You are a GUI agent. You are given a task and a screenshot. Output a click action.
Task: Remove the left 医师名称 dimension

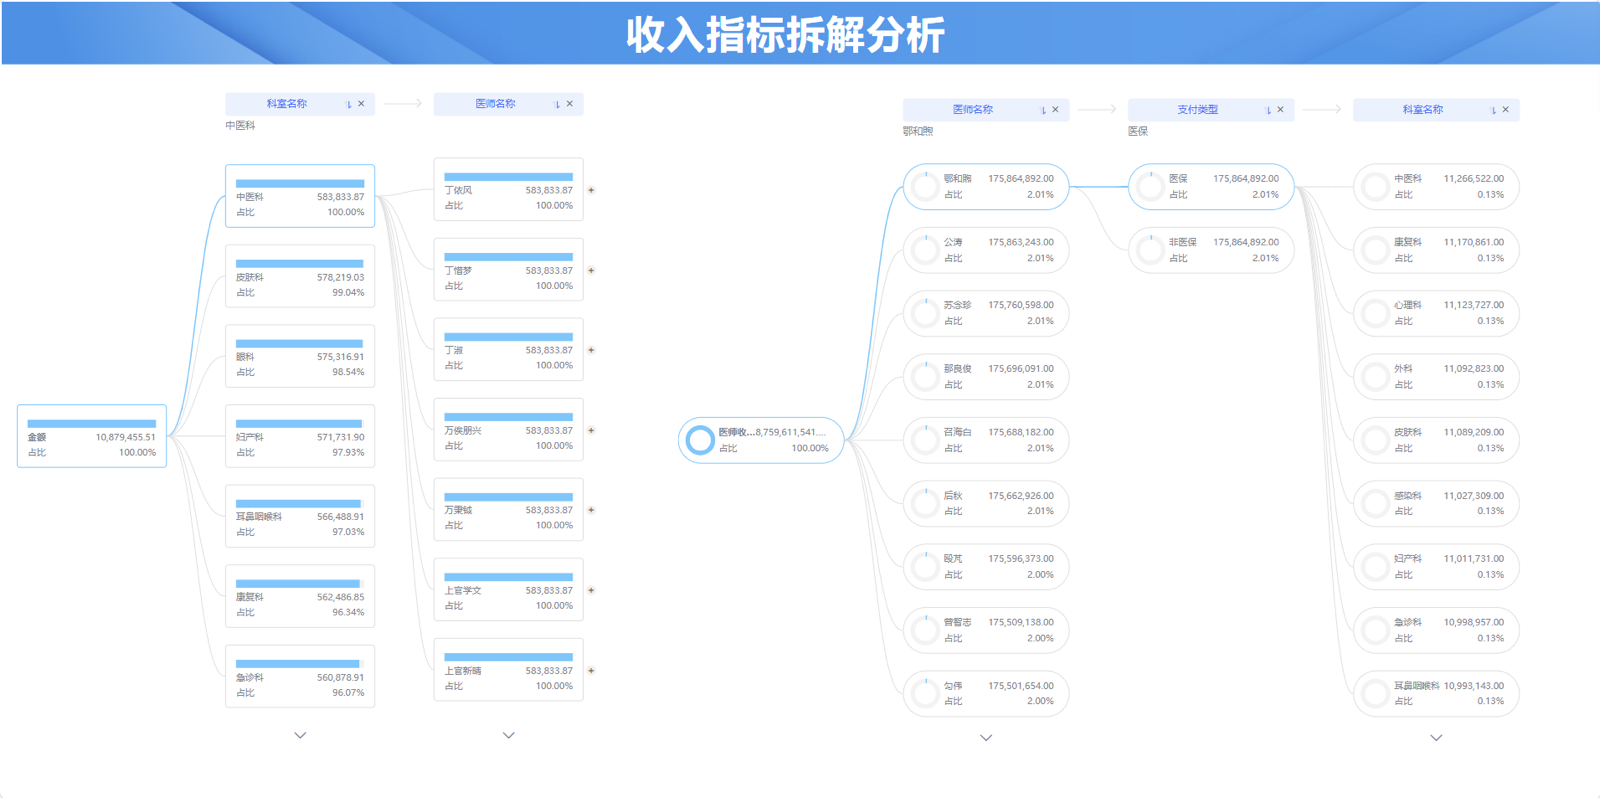tap(570, 104)
